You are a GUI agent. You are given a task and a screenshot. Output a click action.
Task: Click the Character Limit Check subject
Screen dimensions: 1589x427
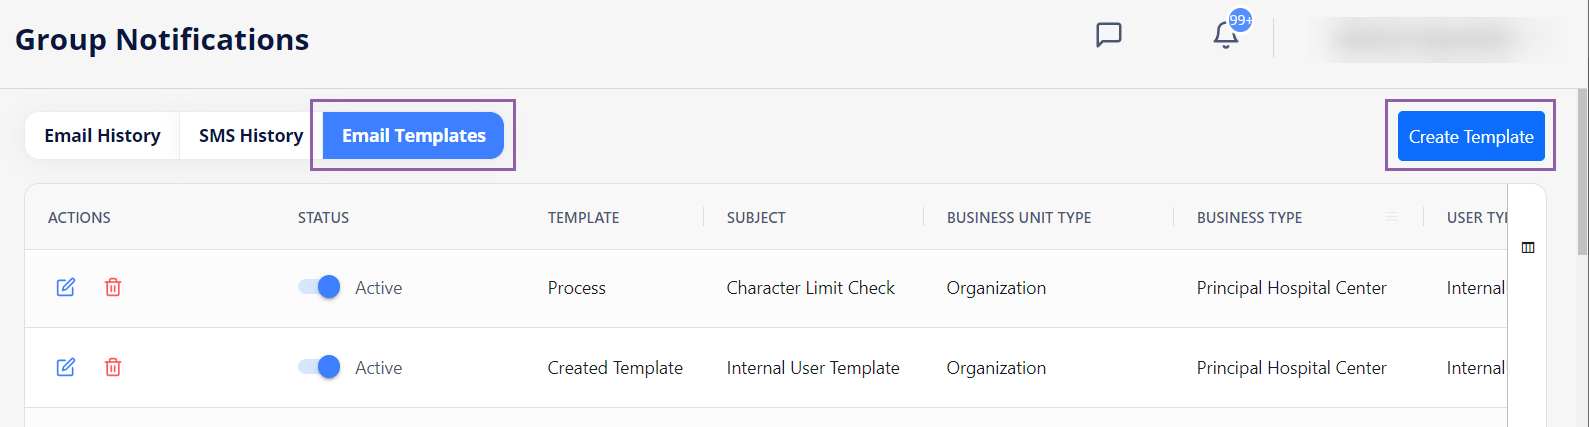[811, 288]
